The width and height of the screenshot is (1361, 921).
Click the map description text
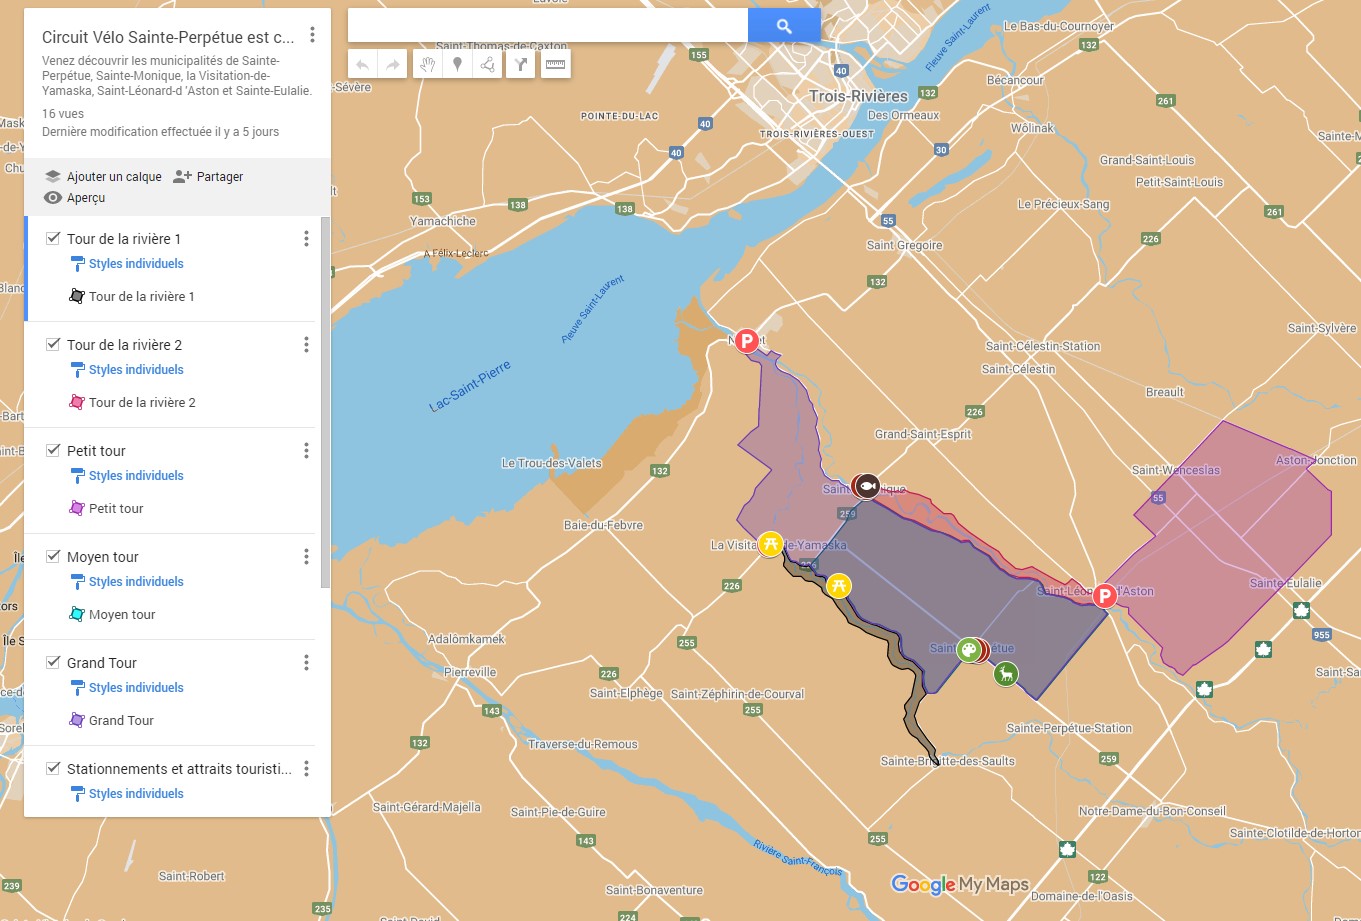coord(177,75)
